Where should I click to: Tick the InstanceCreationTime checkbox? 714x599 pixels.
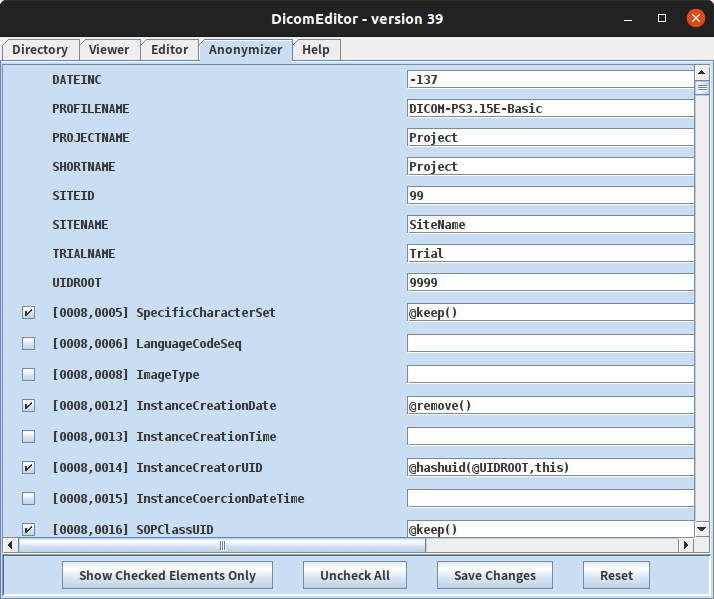[28, 436]
